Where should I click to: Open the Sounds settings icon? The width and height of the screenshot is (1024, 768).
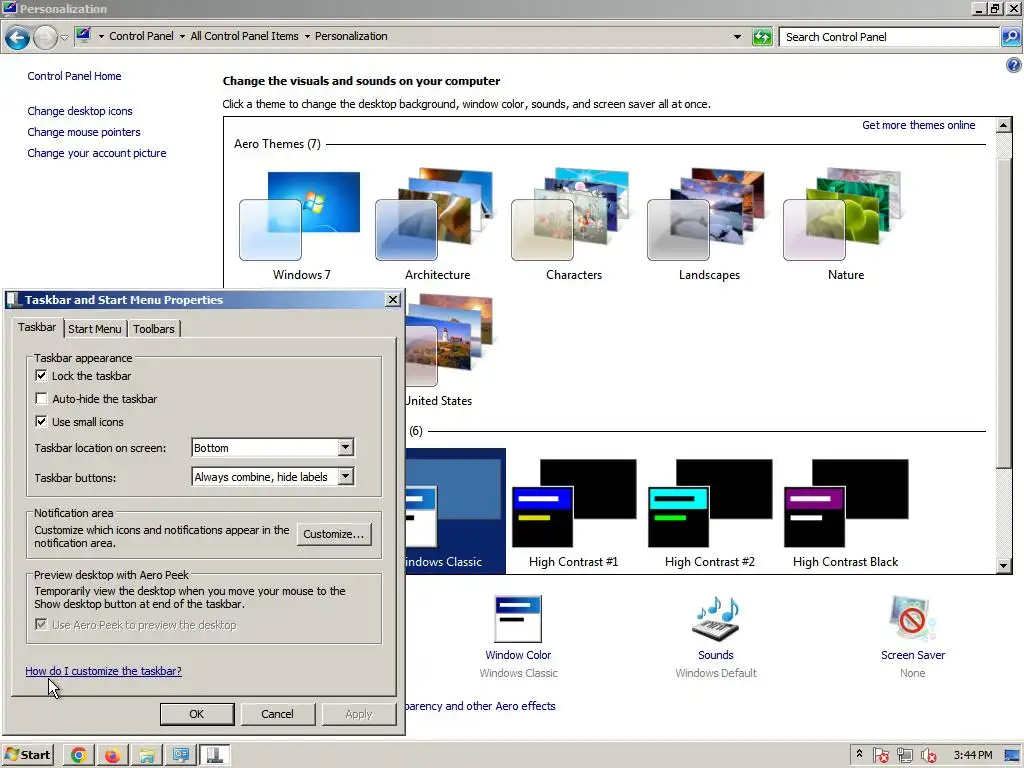point(716,619)
